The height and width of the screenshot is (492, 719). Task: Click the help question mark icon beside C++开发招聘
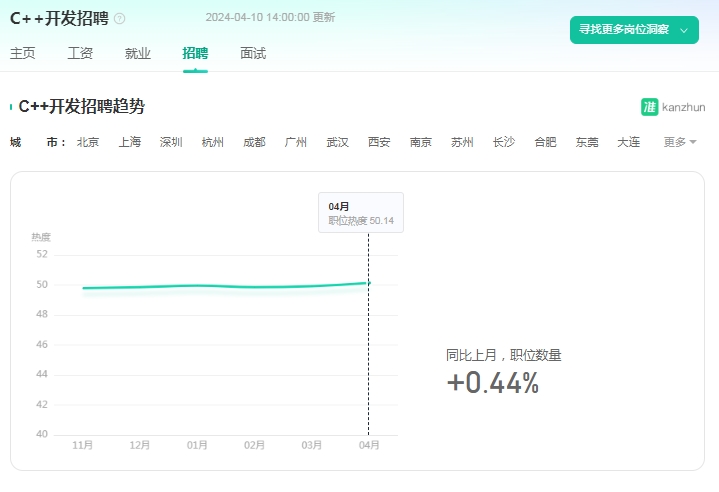click(x=119, y=19)
